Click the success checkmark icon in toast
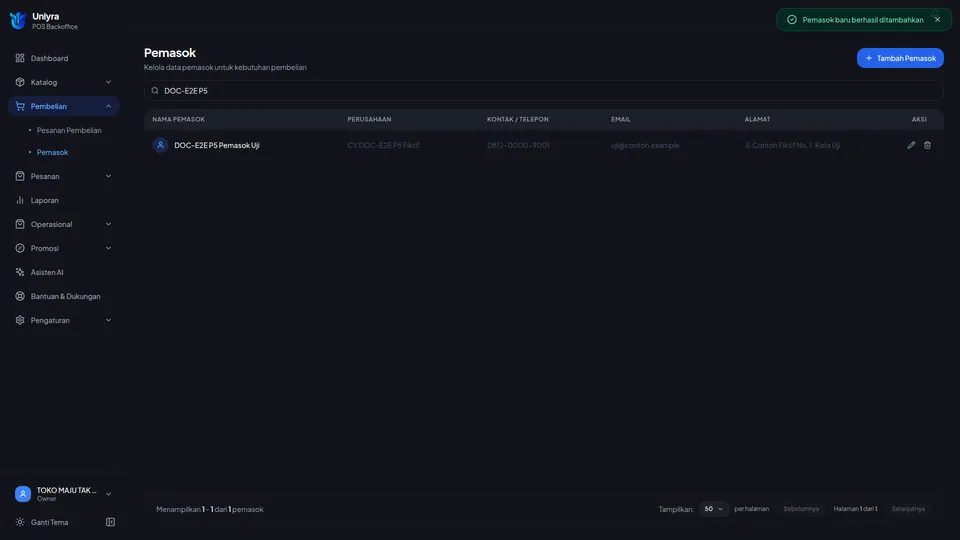This screenshot has height=540, width=960. [x=792, y=20]
